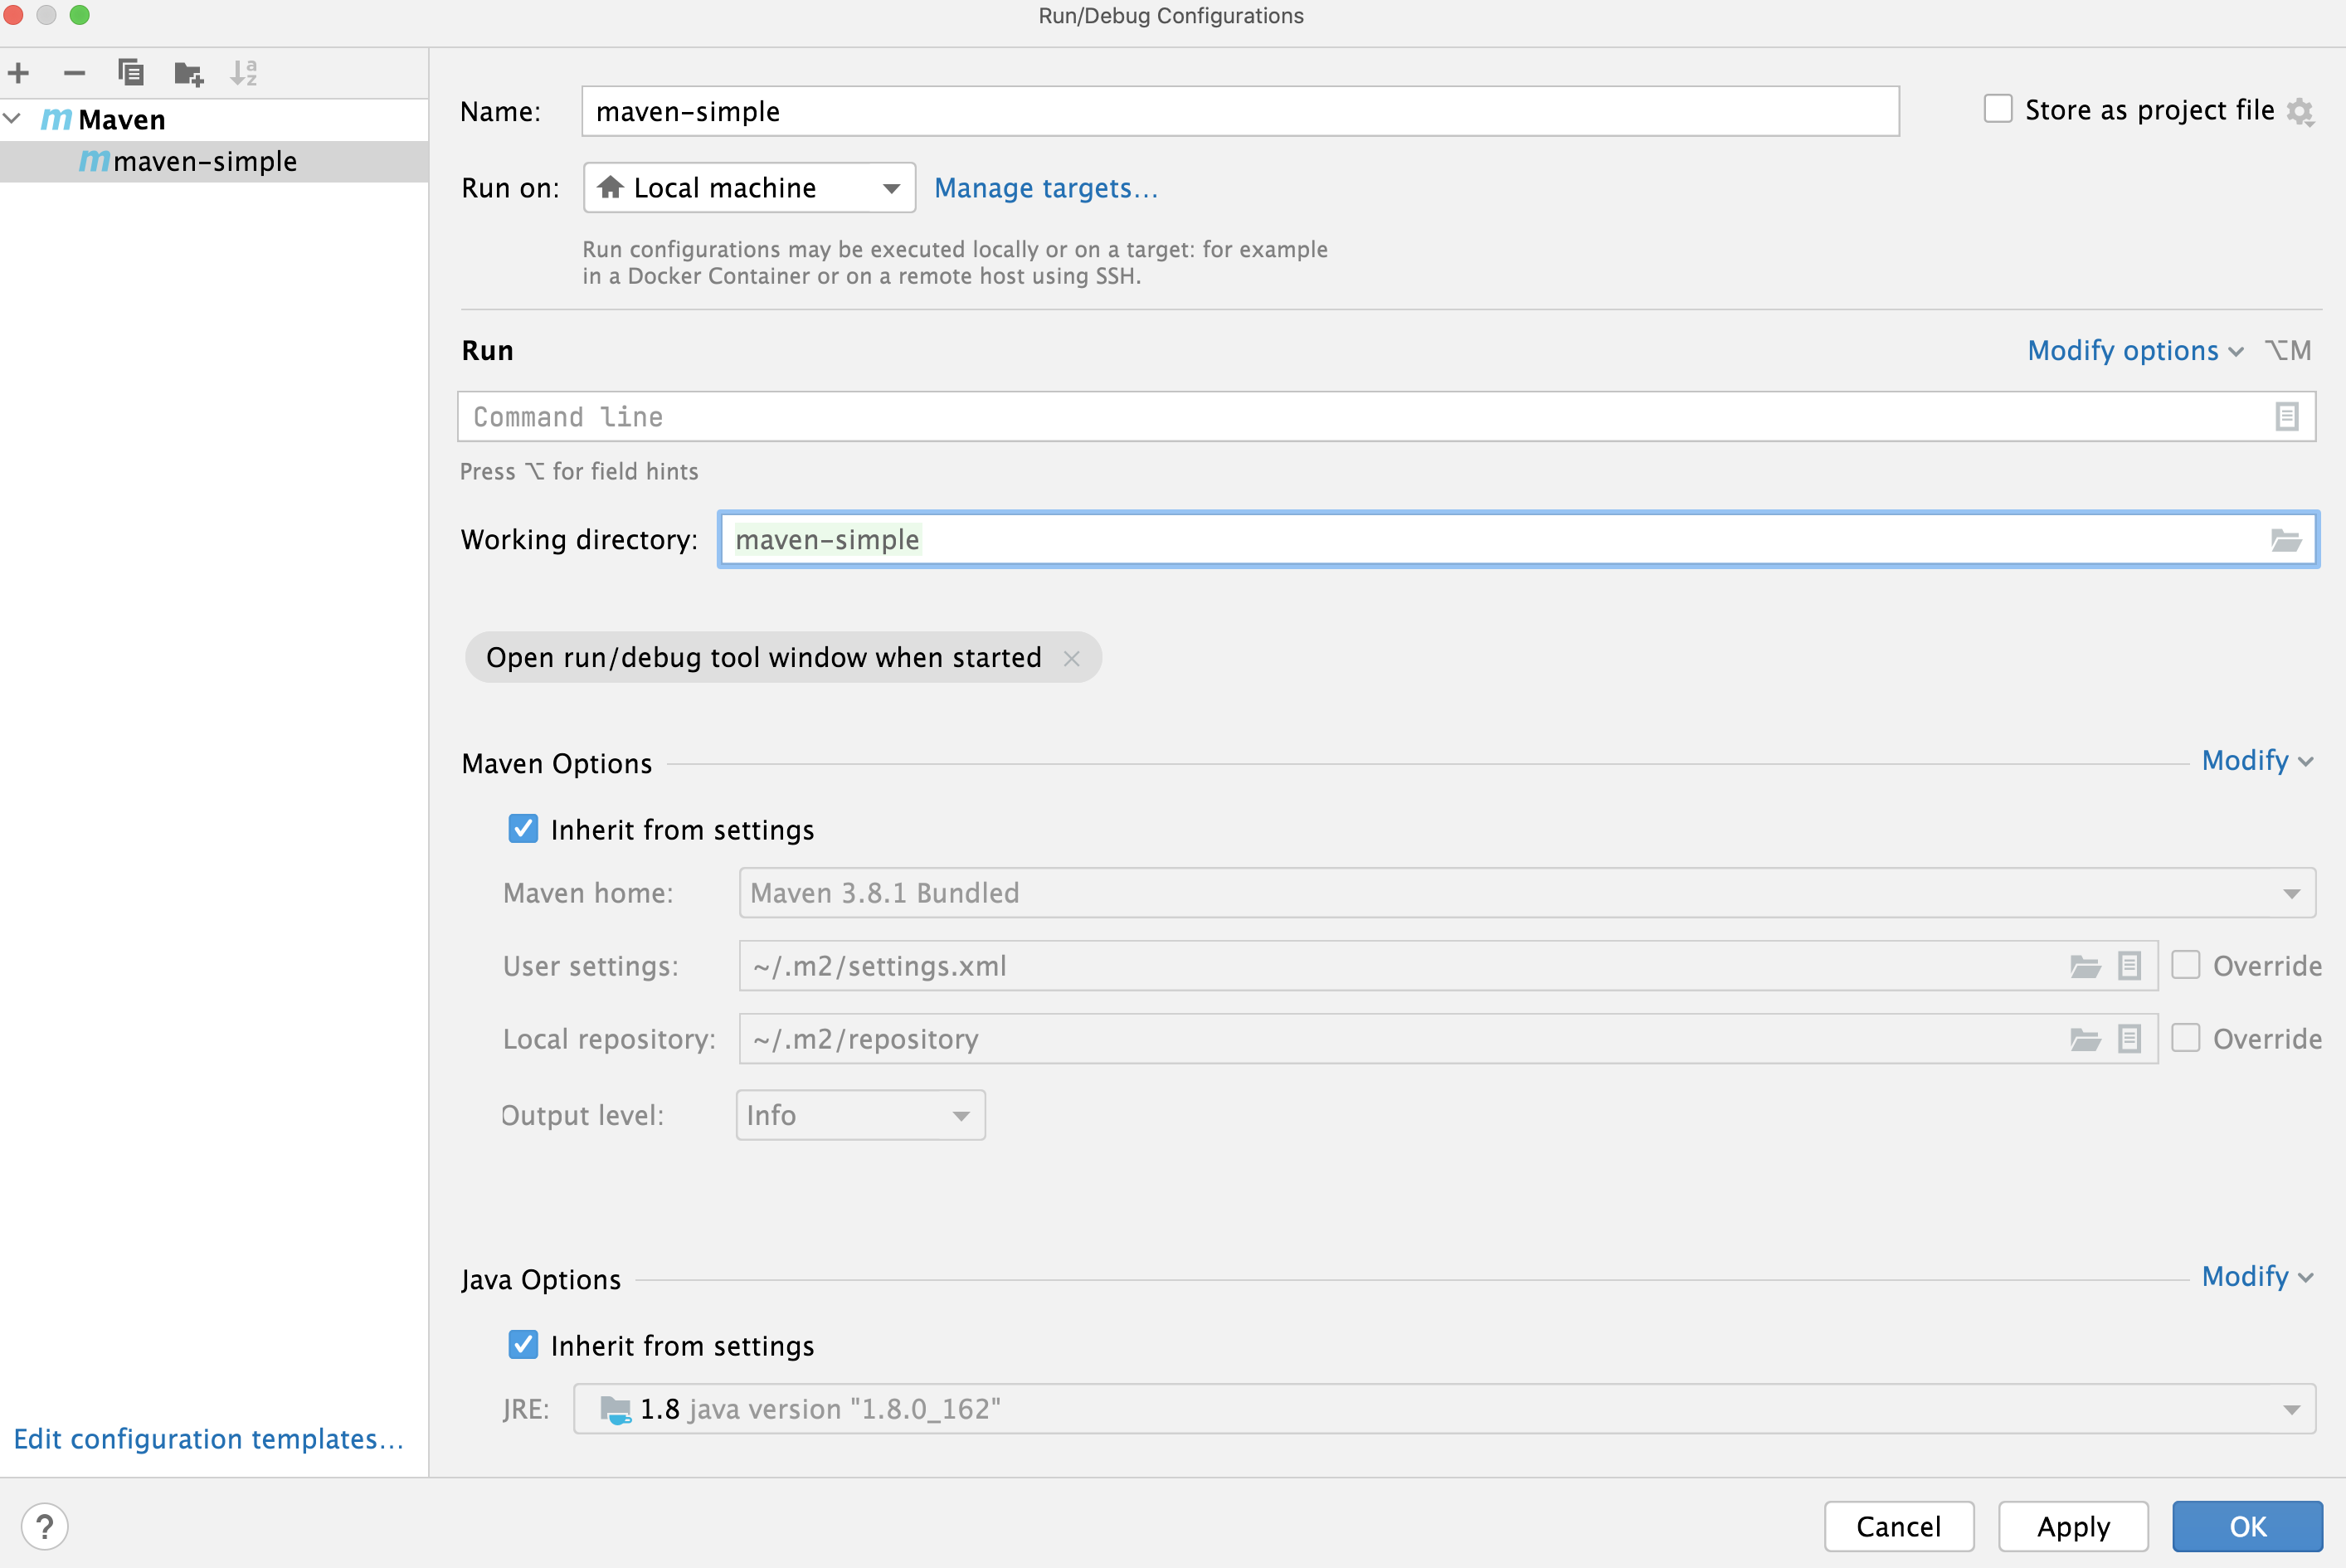Click the Manage targets link

[1046, 187]
